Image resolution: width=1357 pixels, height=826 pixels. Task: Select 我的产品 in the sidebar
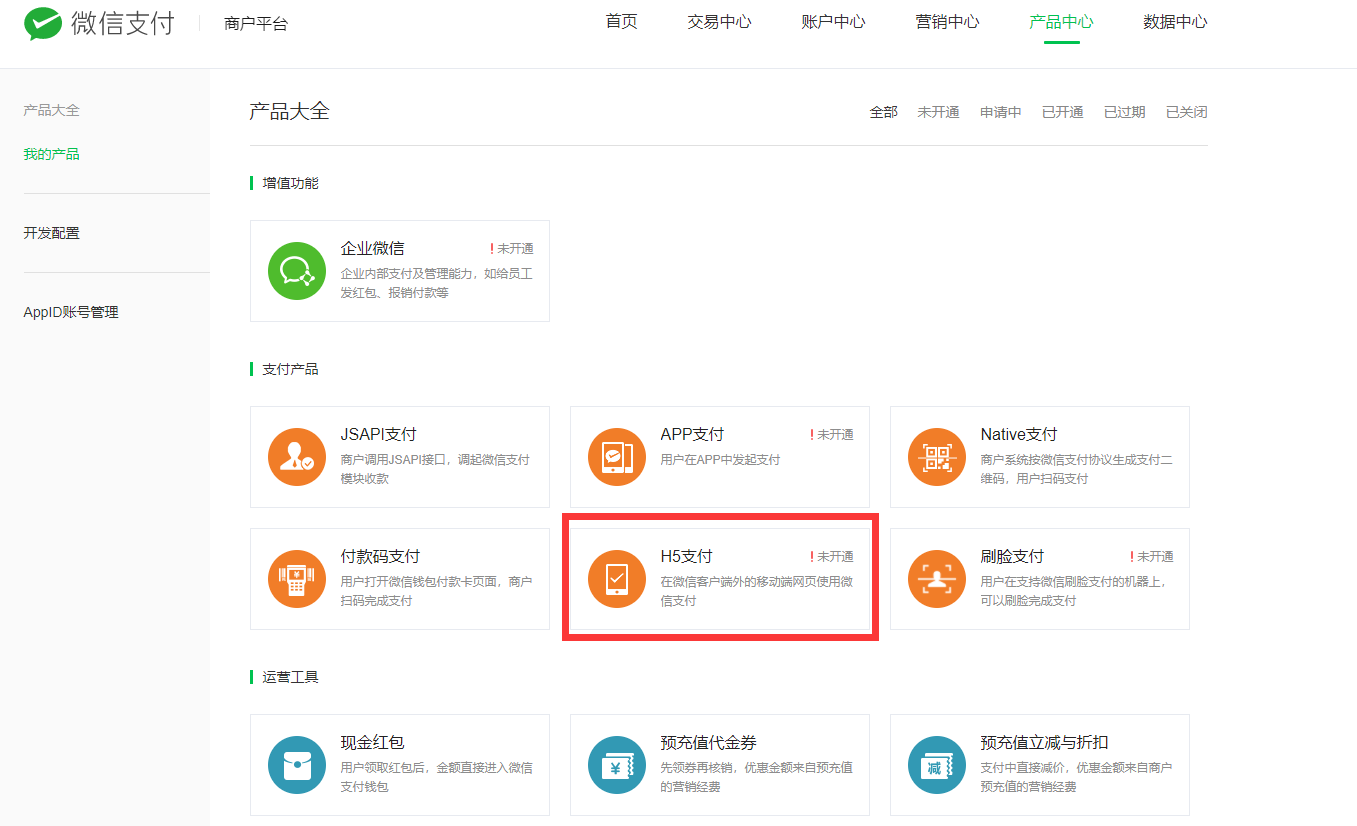[51, 154]
